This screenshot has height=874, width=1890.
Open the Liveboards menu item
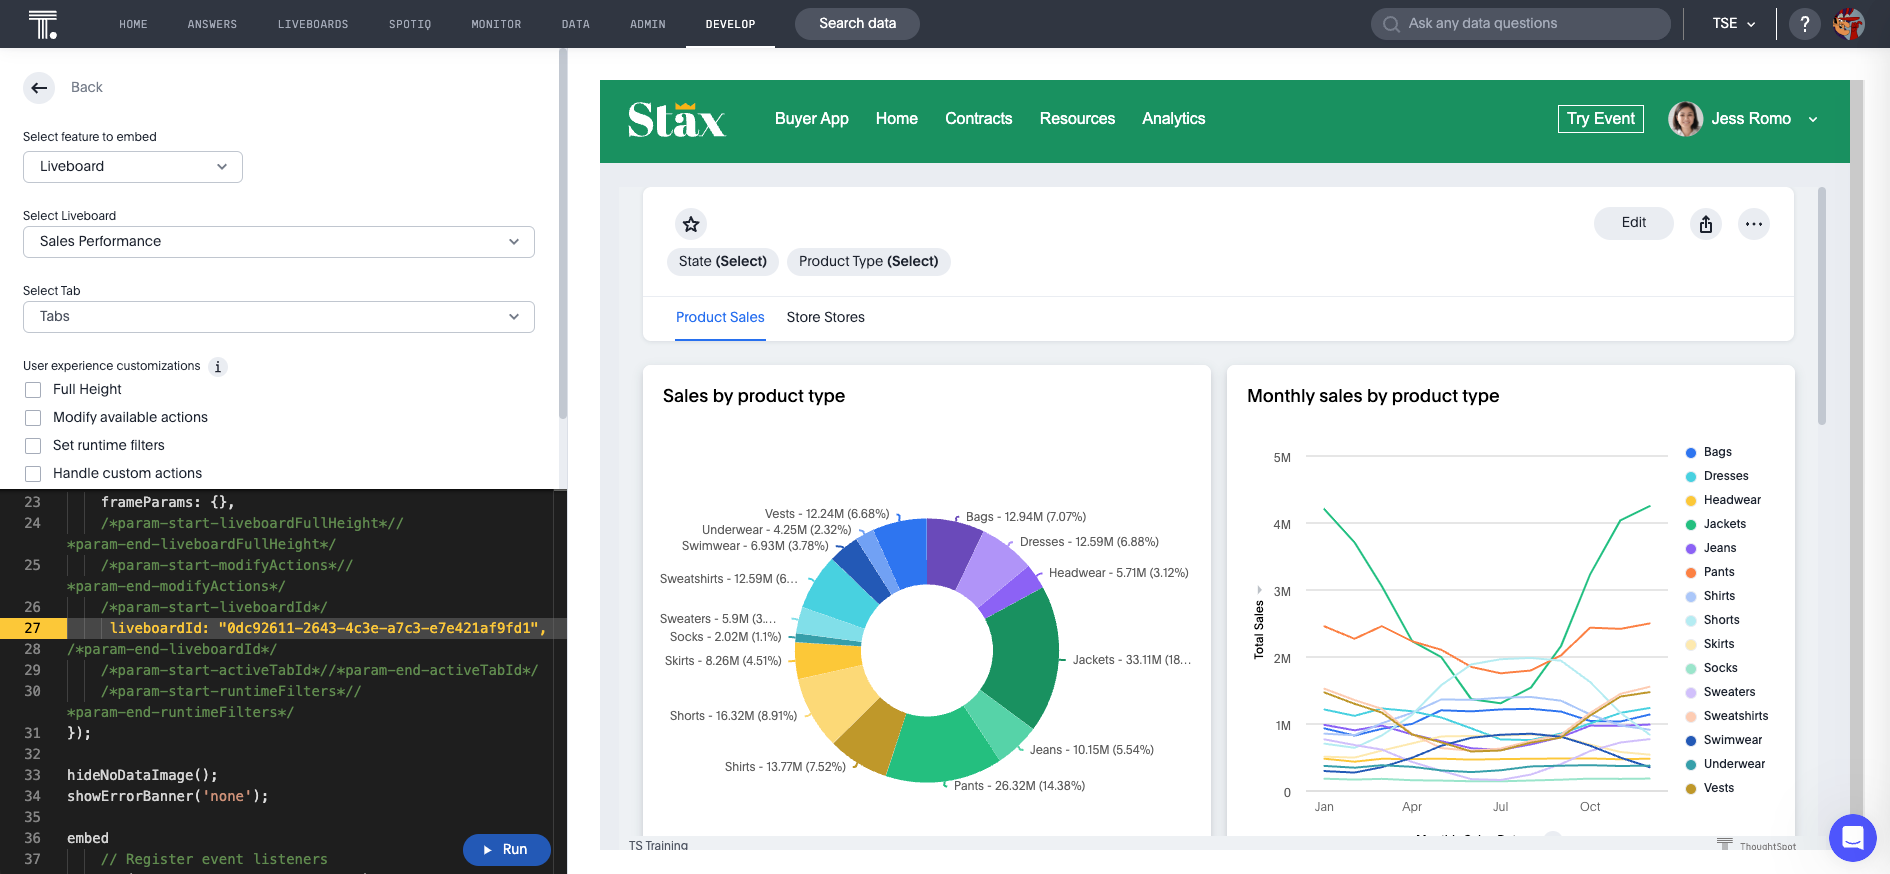click(313, 24)
